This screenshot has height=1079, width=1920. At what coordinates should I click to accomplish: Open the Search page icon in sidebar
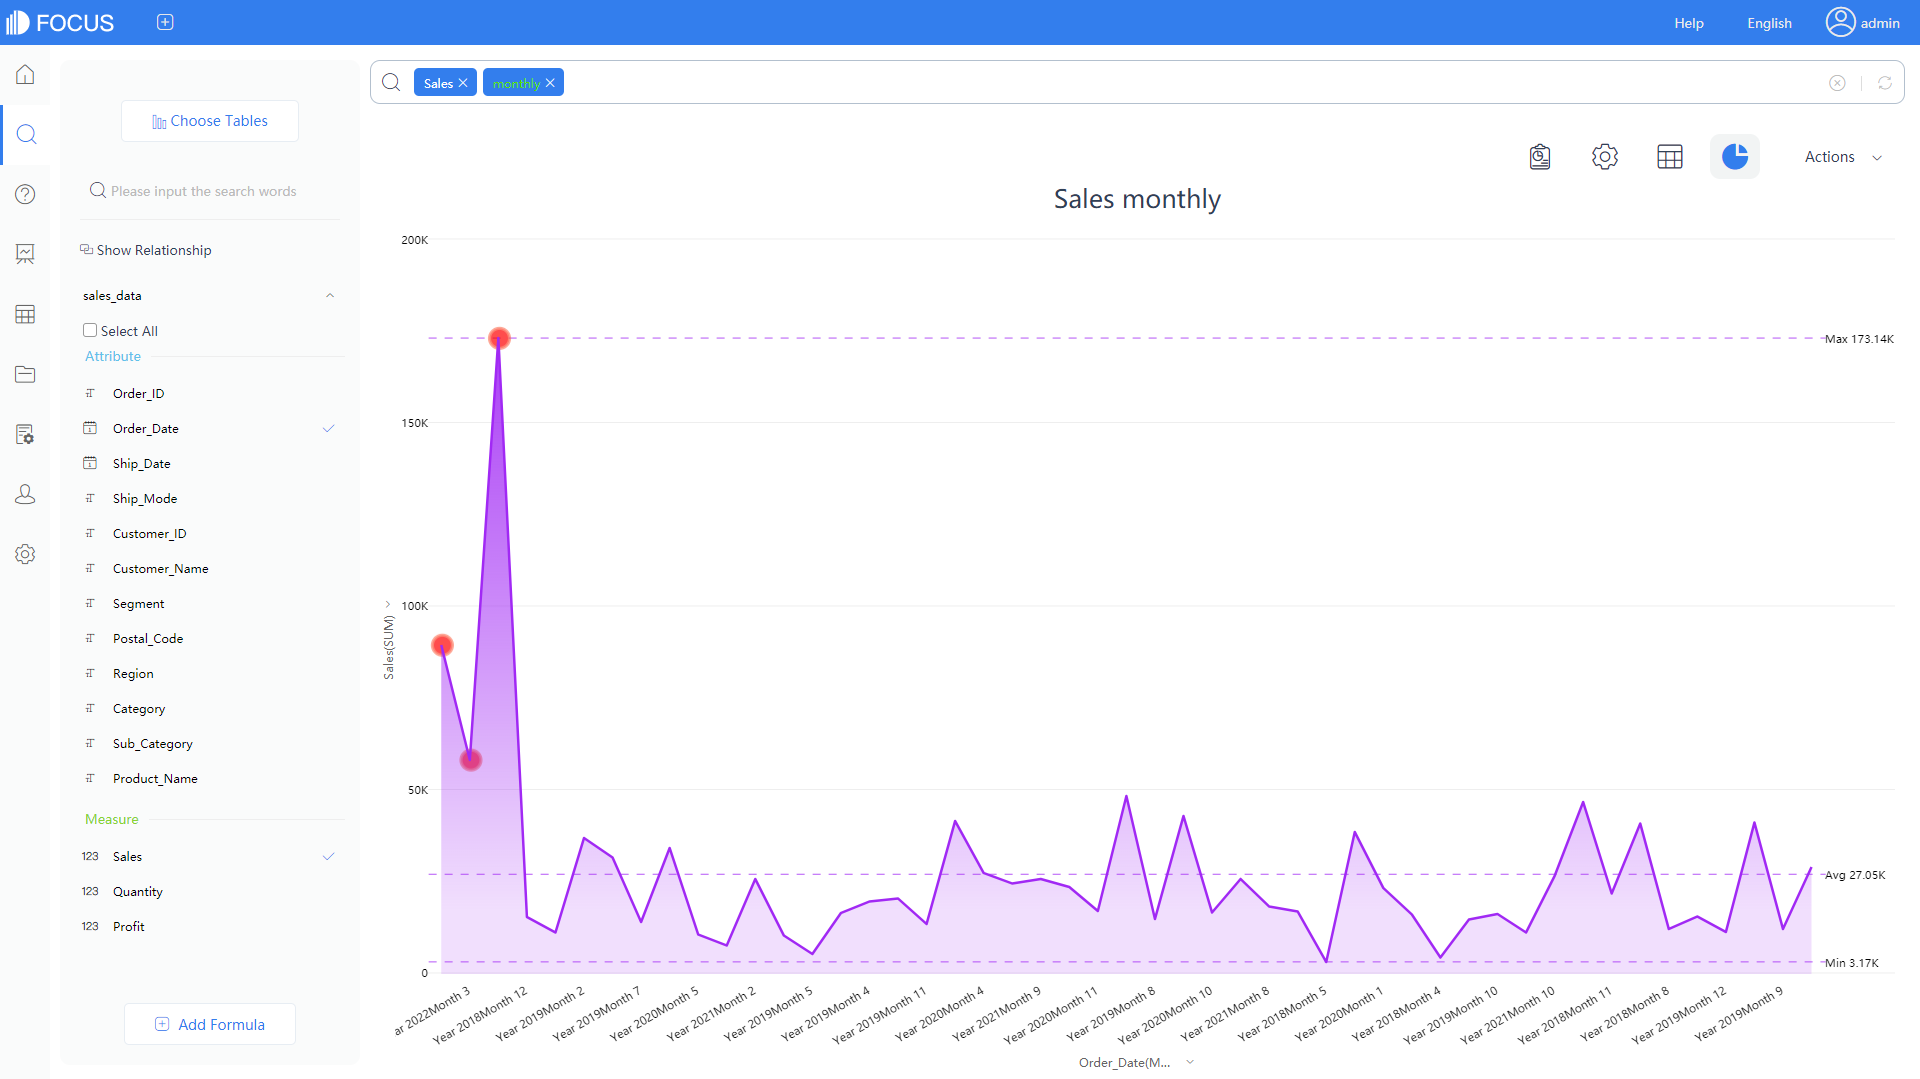tap(26, 134)
